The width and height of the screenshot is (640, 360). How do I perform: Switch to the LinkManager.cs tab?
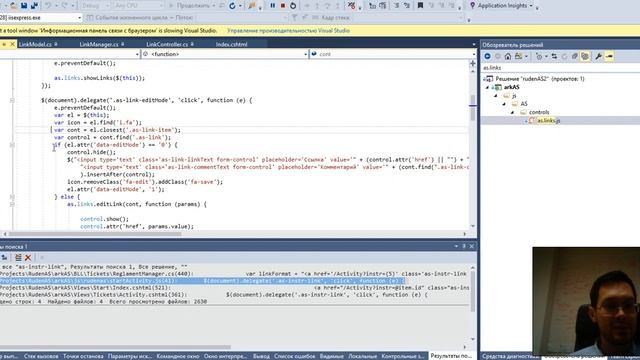click(99, 44)
